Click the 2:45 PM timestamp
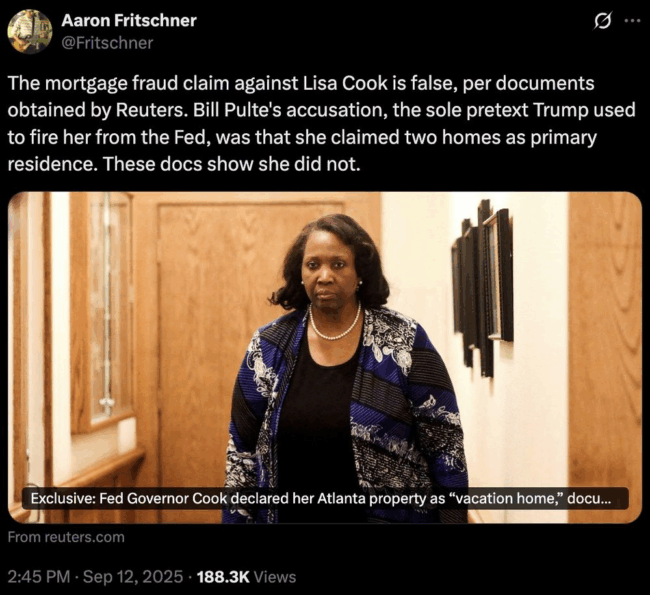The height and width of the screenshot is (595, 650). coord(39,577)
